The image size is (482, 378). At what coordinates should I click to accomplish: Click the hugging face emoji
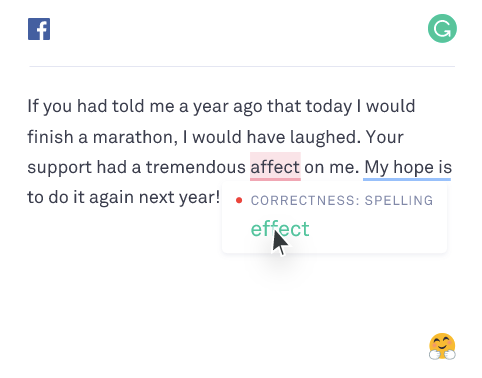point(442,346)
